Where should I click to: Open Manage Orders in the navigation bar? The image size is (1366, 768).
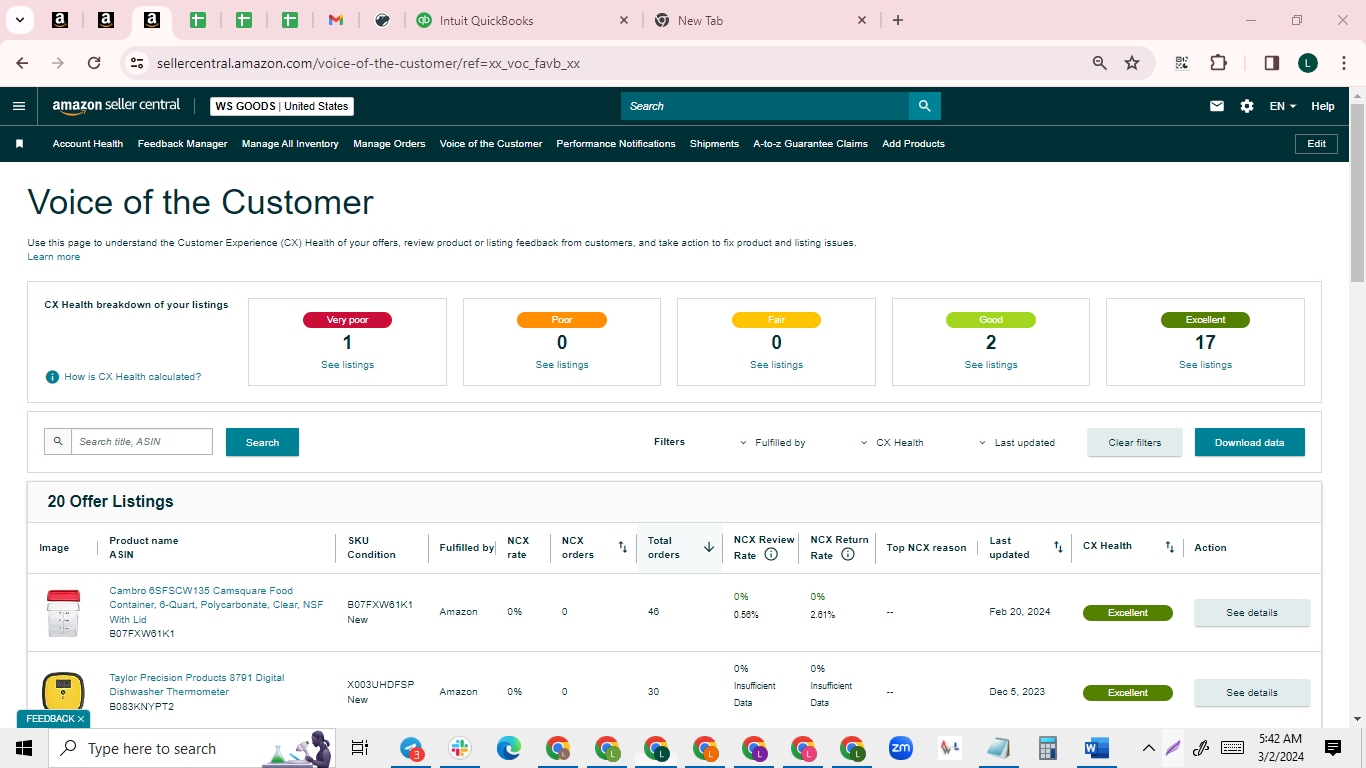389,144
